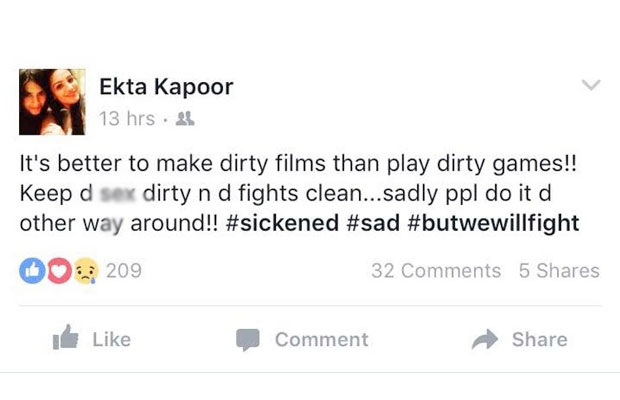Open the #butwewillfight hashtag
The width and height of the screenshot is (620, 400).
492,222
